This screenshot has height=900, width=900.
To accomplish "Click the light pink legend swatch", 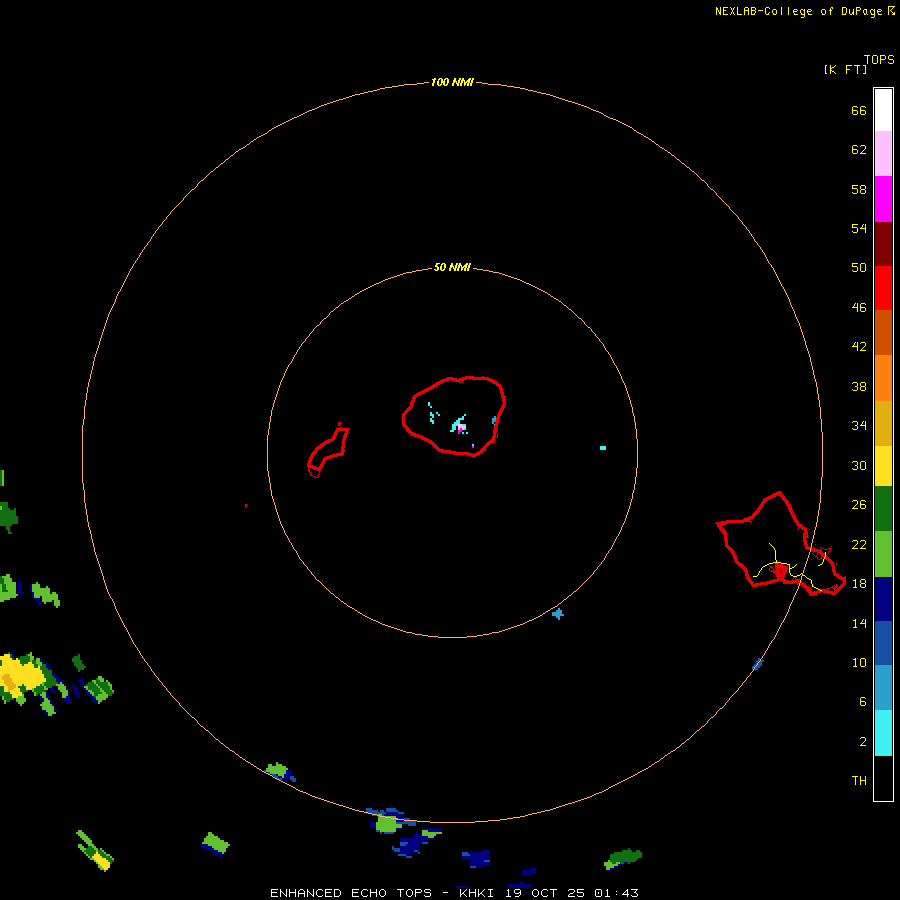I will tap(883, 154).
